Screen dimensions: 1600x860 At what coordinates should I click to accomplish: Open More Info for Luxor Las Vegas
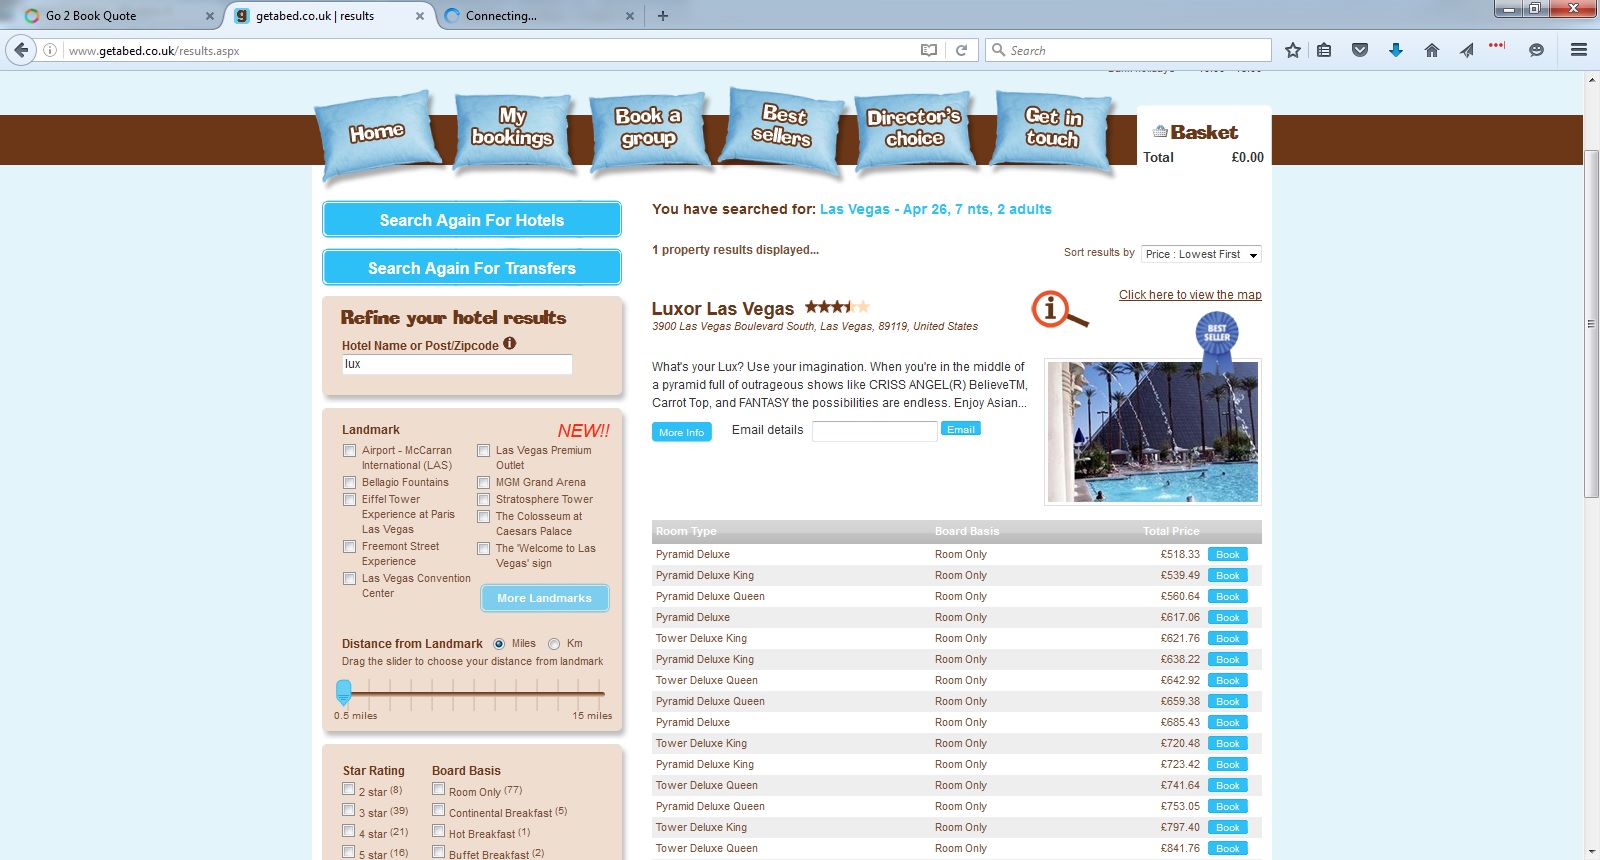[682, 432]
